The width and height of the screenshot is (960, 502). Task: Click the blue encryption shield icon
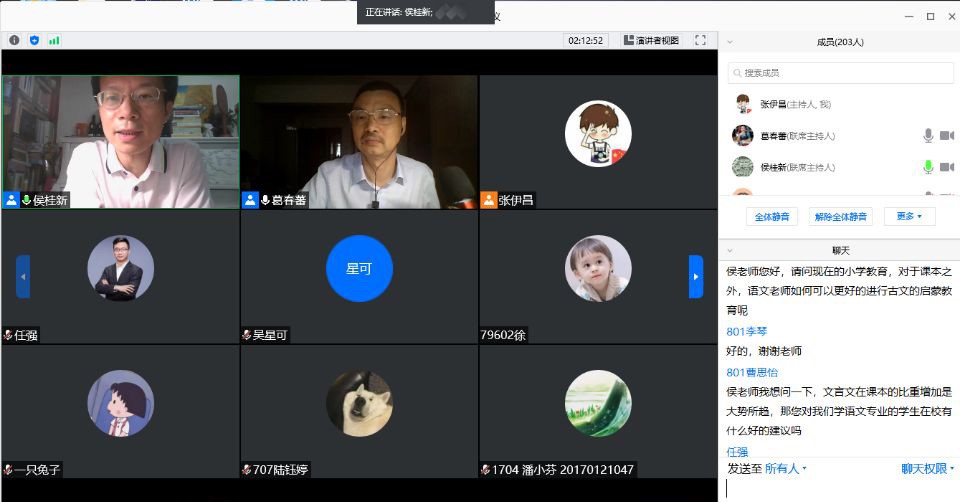34,40
